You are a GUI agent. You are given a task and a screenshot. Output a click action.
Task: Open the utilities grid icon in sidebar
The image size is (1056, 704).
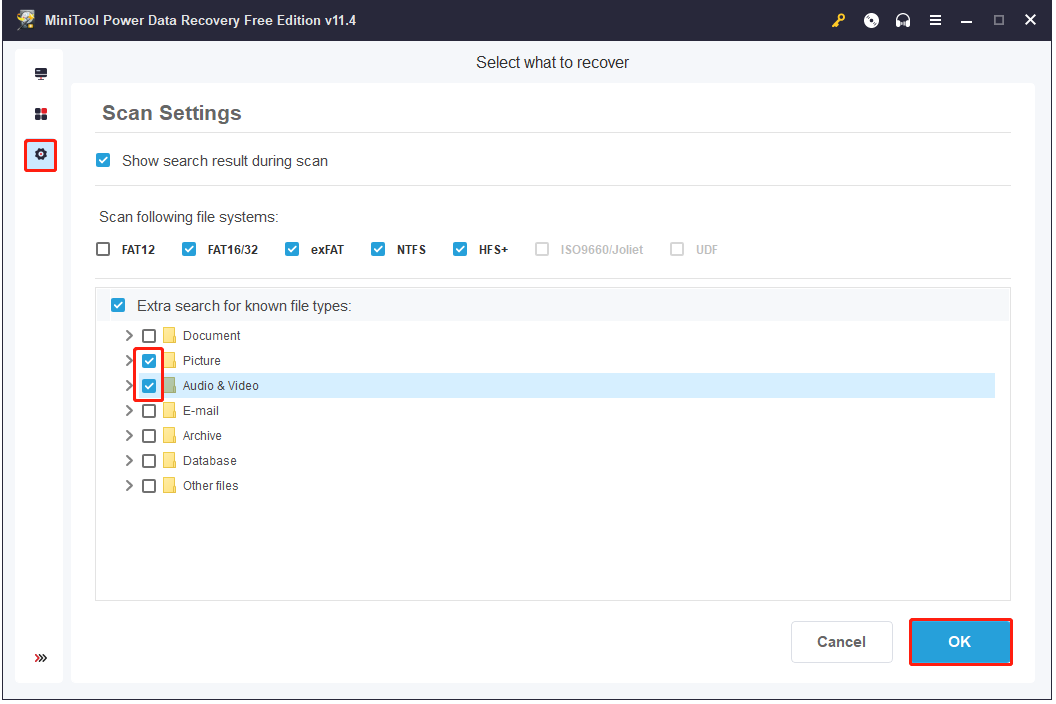41,114
